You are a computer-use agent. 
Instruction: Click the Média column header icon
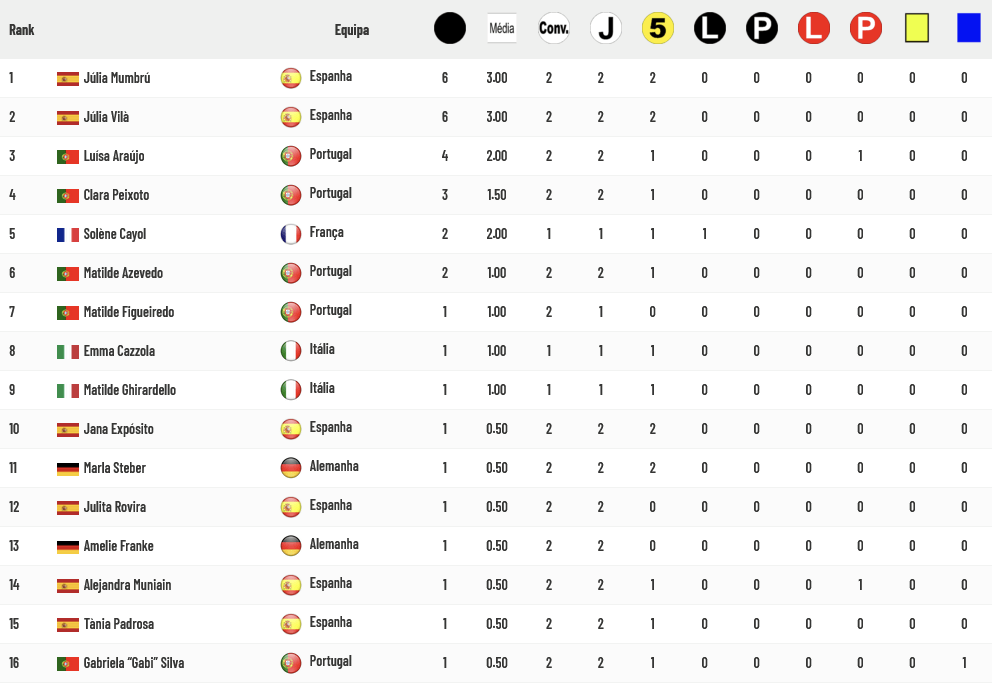[x=502, y=28]
